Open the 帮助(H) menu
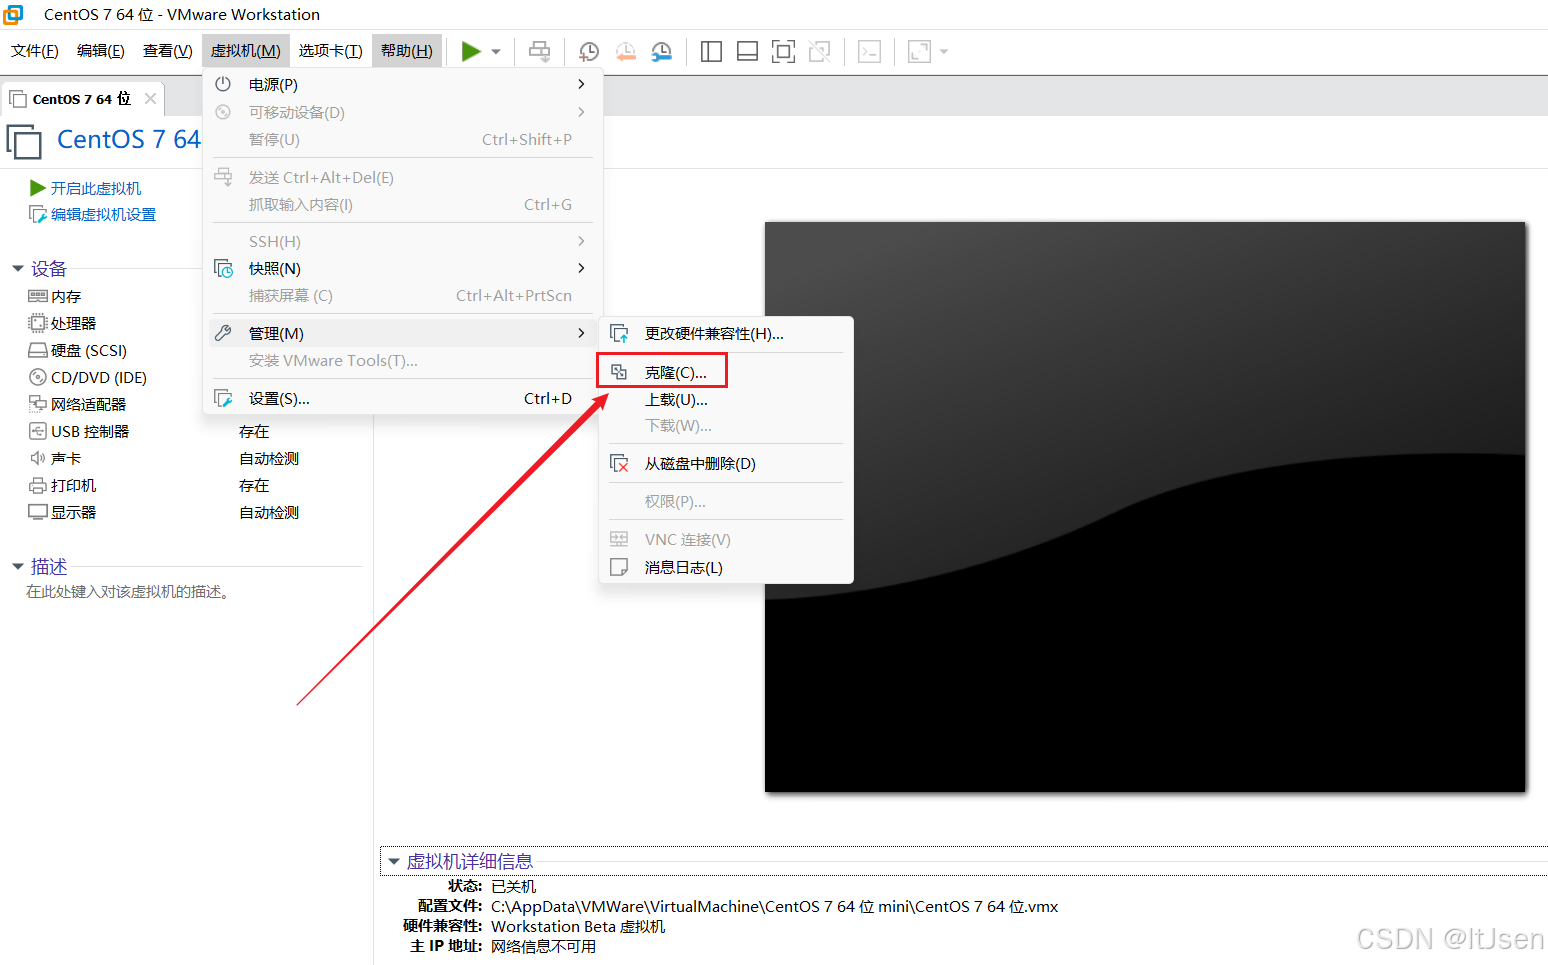Image resolution: width=1548 pixels, height=965 pixels. 407,51
